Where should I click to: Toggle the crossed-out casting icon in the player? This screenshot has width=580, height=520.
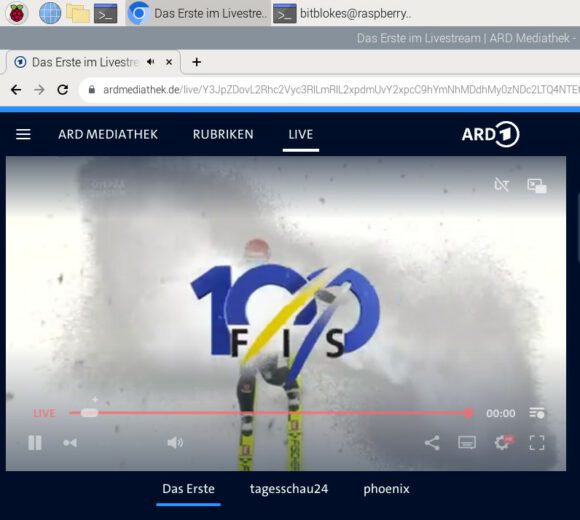502,185
